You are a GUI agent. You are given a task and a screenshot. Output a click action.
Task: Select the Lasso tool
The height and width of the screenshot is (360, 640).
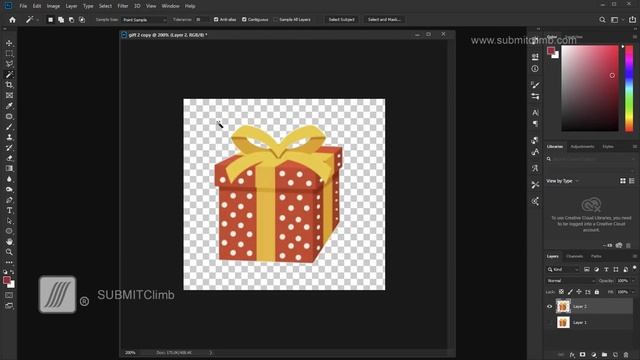9,64
